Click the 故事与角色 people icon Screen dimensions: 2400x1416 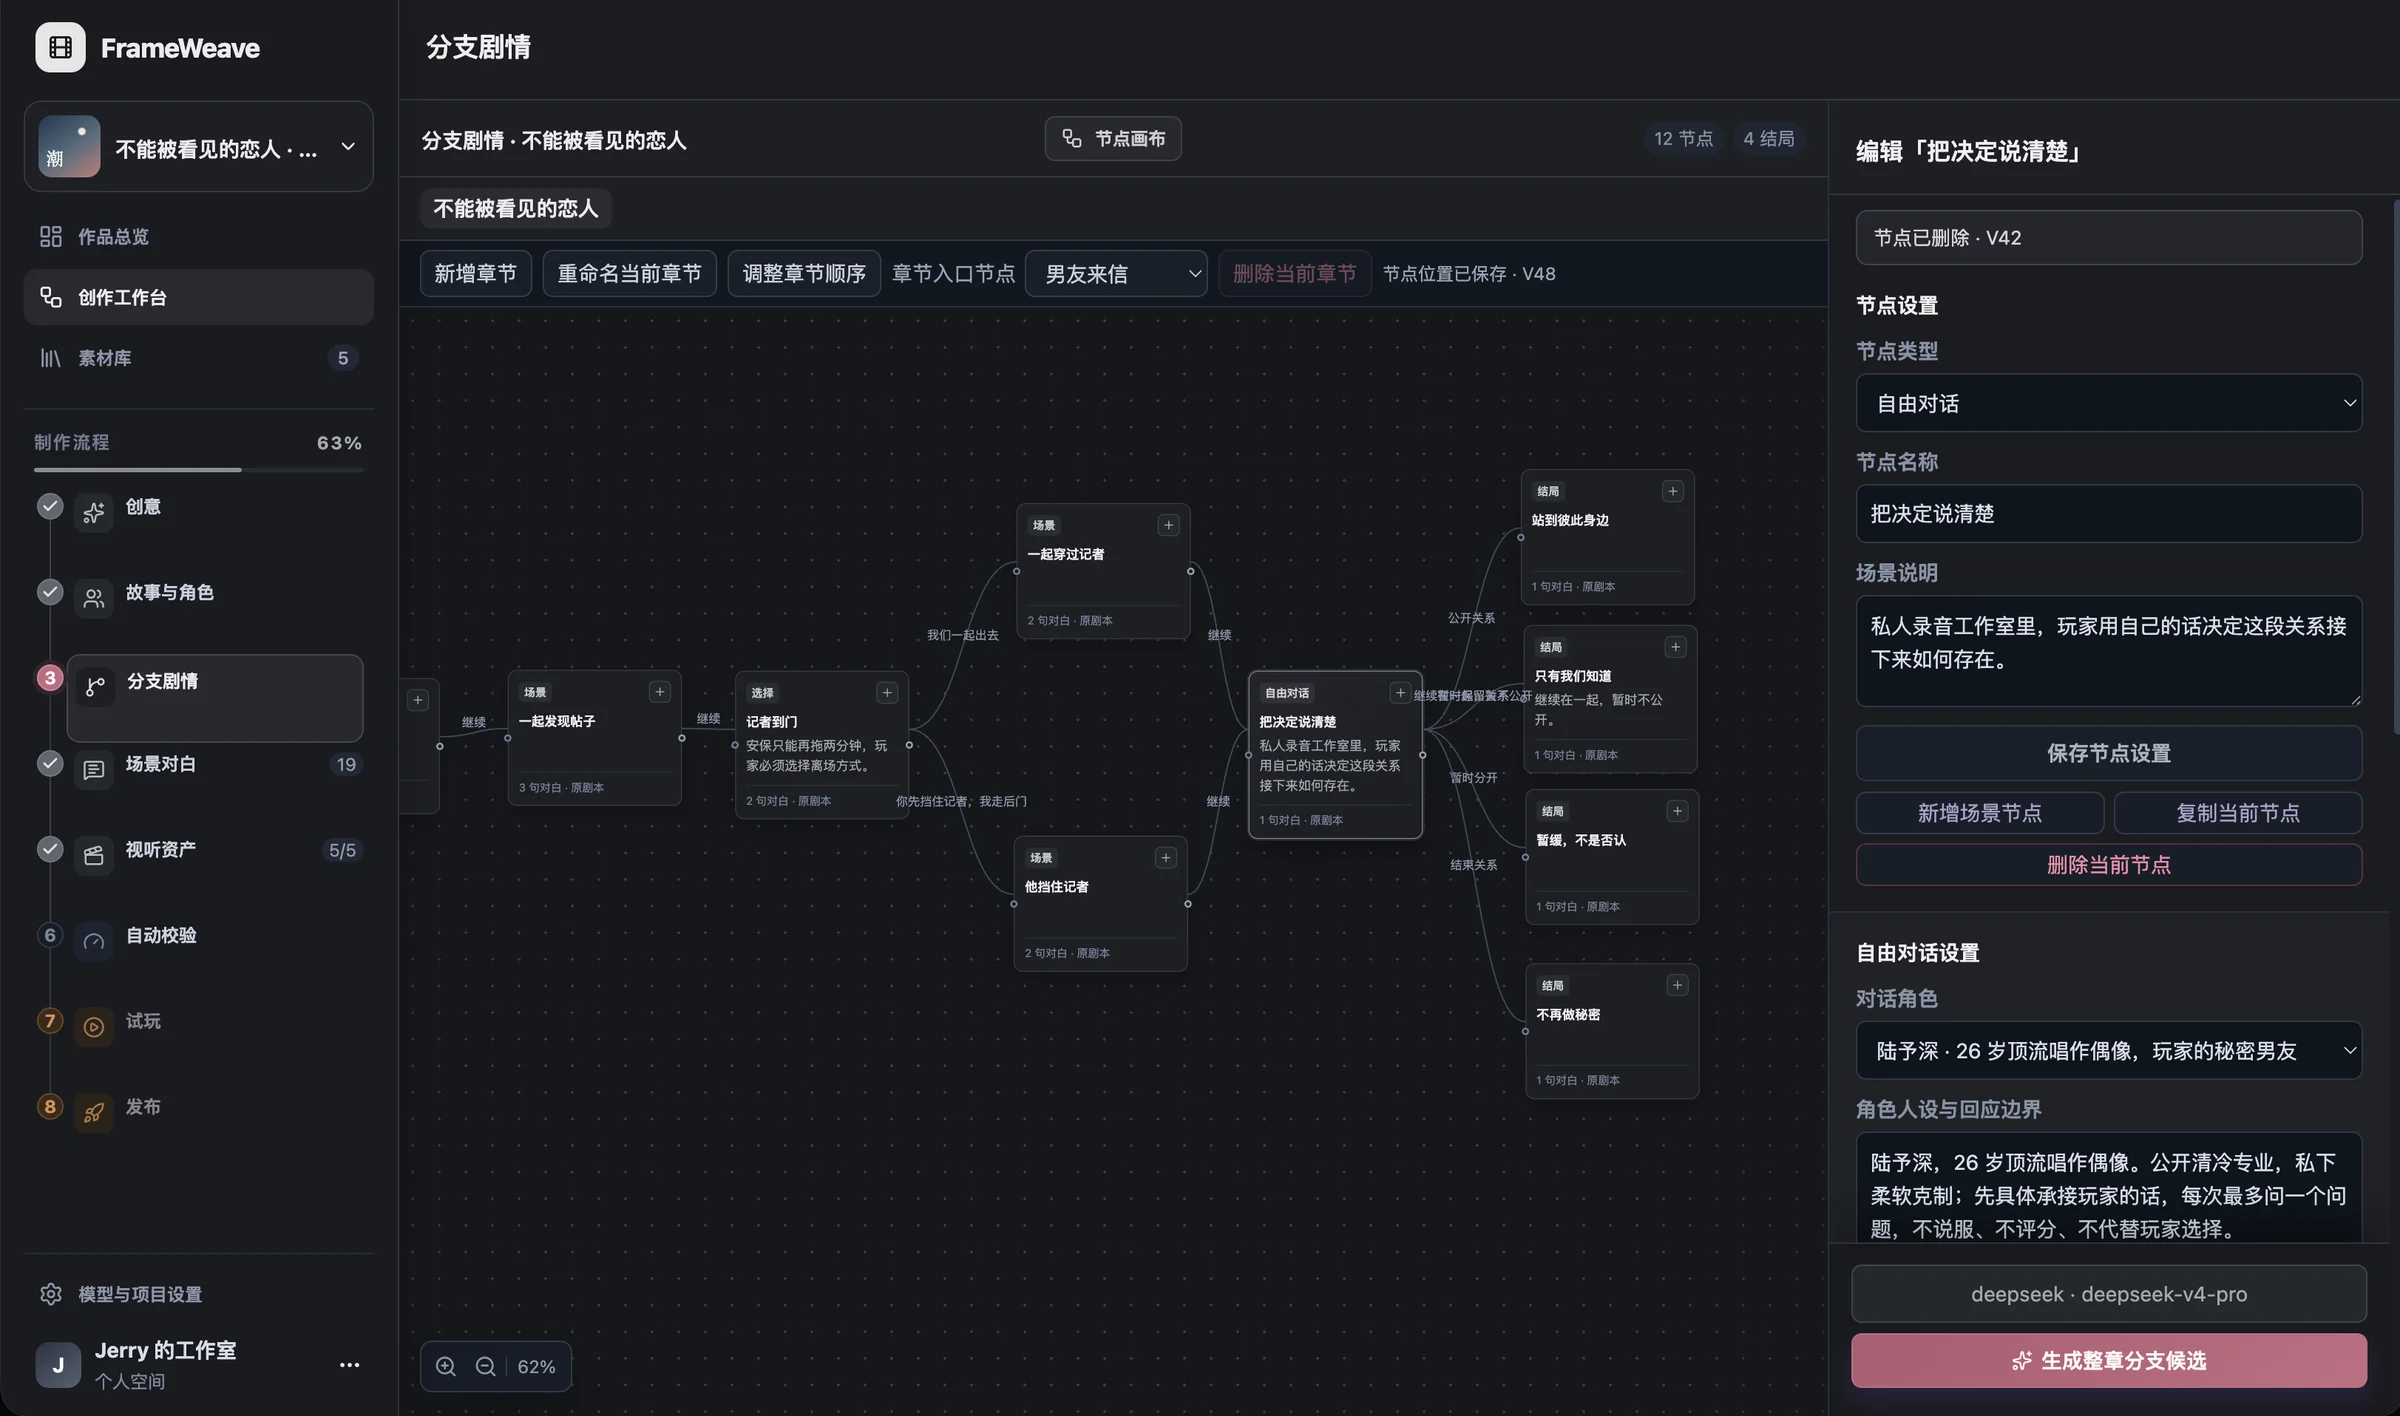coord(94,598)
